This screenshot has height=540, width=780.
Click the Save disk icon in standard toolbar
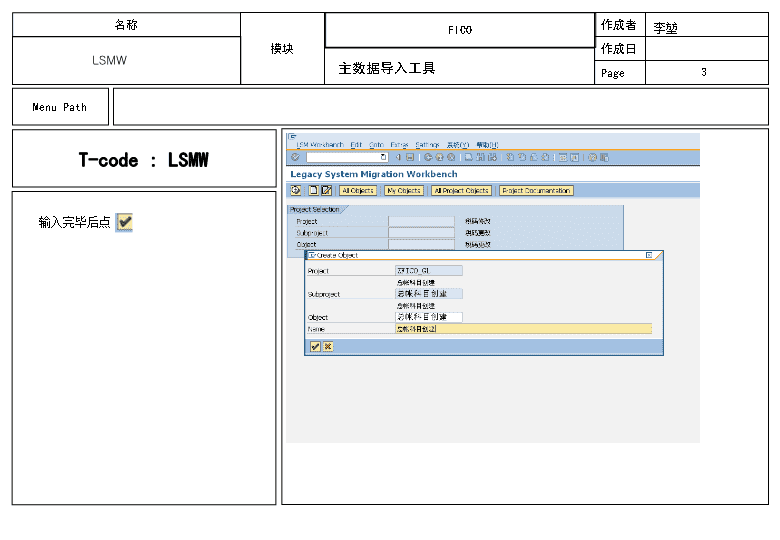coord(410,157)
